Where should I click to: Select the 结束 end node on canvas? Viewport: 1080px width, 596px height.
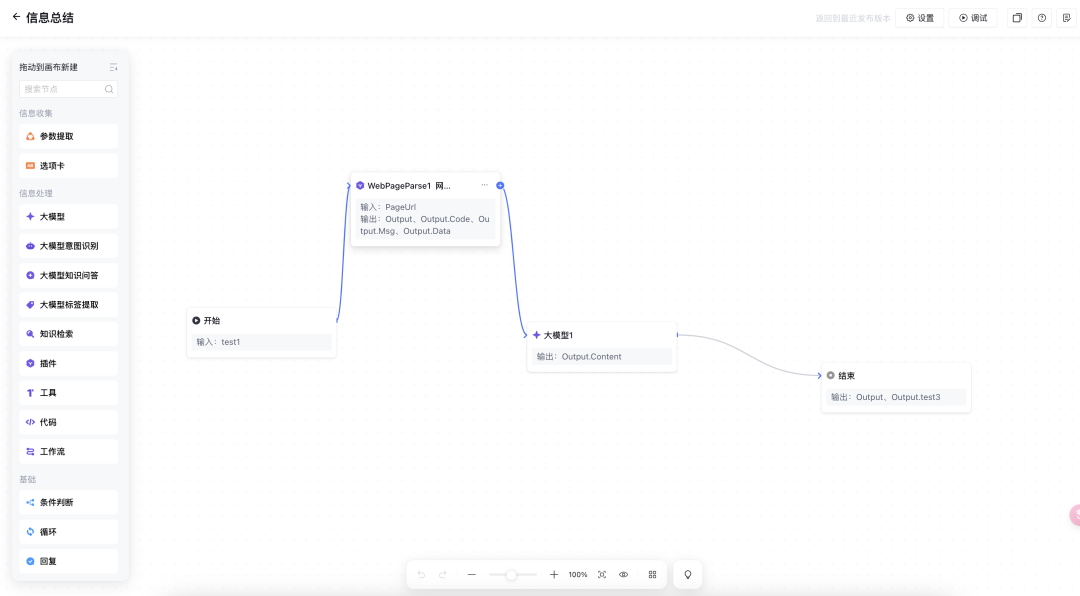(x=895, y=376)
